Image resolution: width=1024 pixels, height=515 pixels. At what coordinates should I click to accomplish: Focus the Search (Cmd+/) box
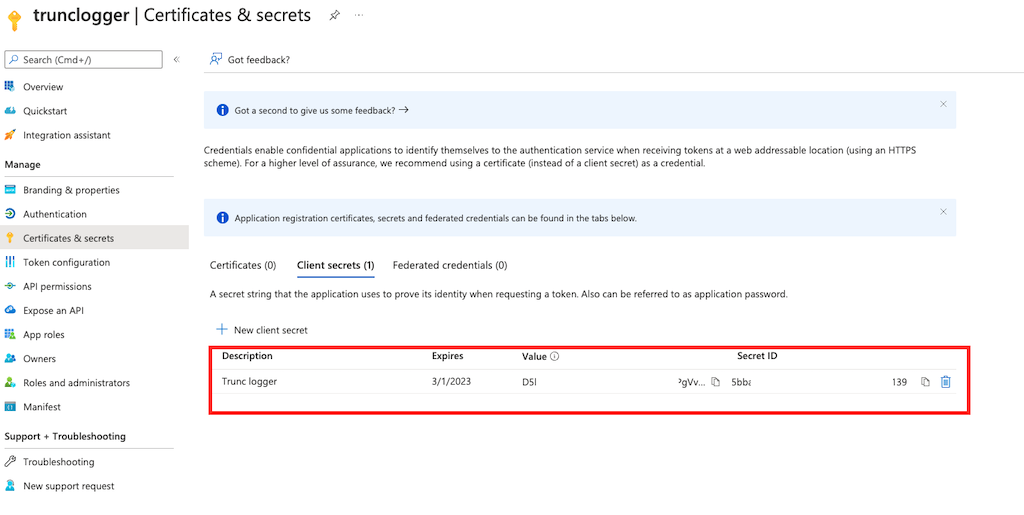pos(84,59)
